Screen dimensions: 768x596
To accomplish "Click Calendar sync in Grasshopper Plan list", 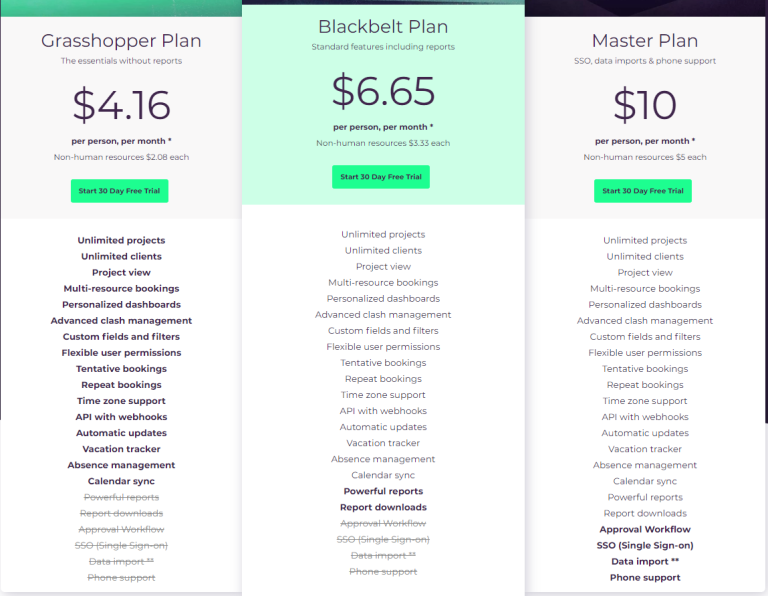I will pyautogui.click(x=121, y=481).
